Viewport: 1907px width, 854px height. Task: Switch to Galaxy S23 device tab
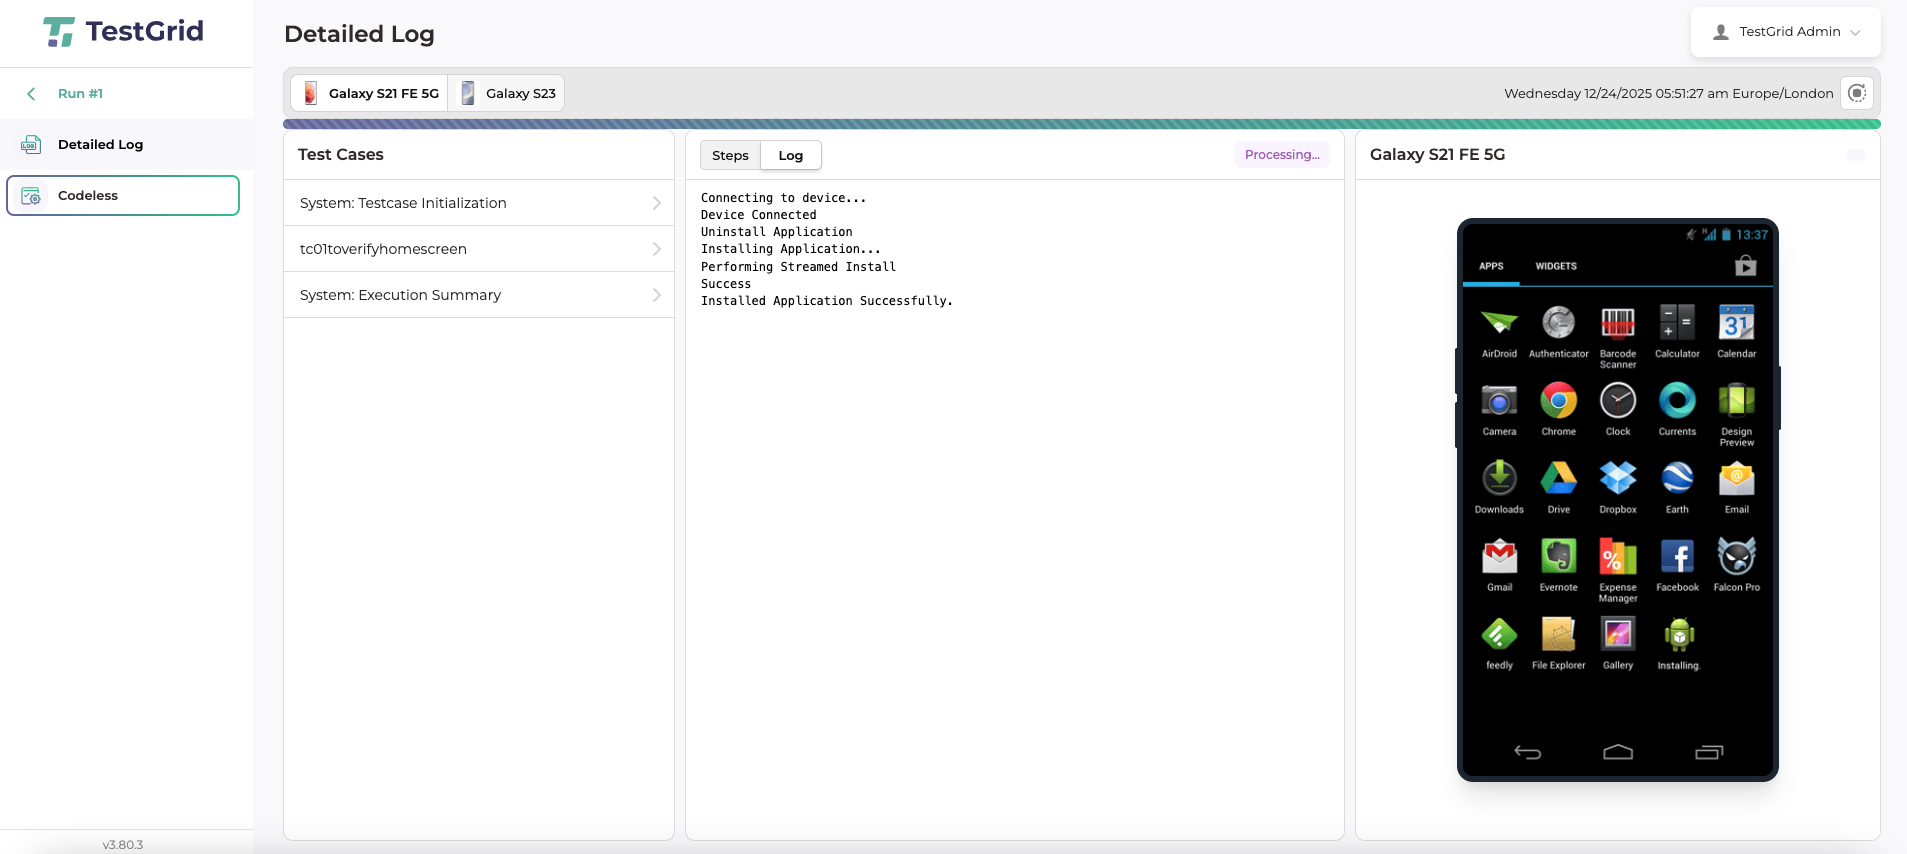[x=507, y=94]
